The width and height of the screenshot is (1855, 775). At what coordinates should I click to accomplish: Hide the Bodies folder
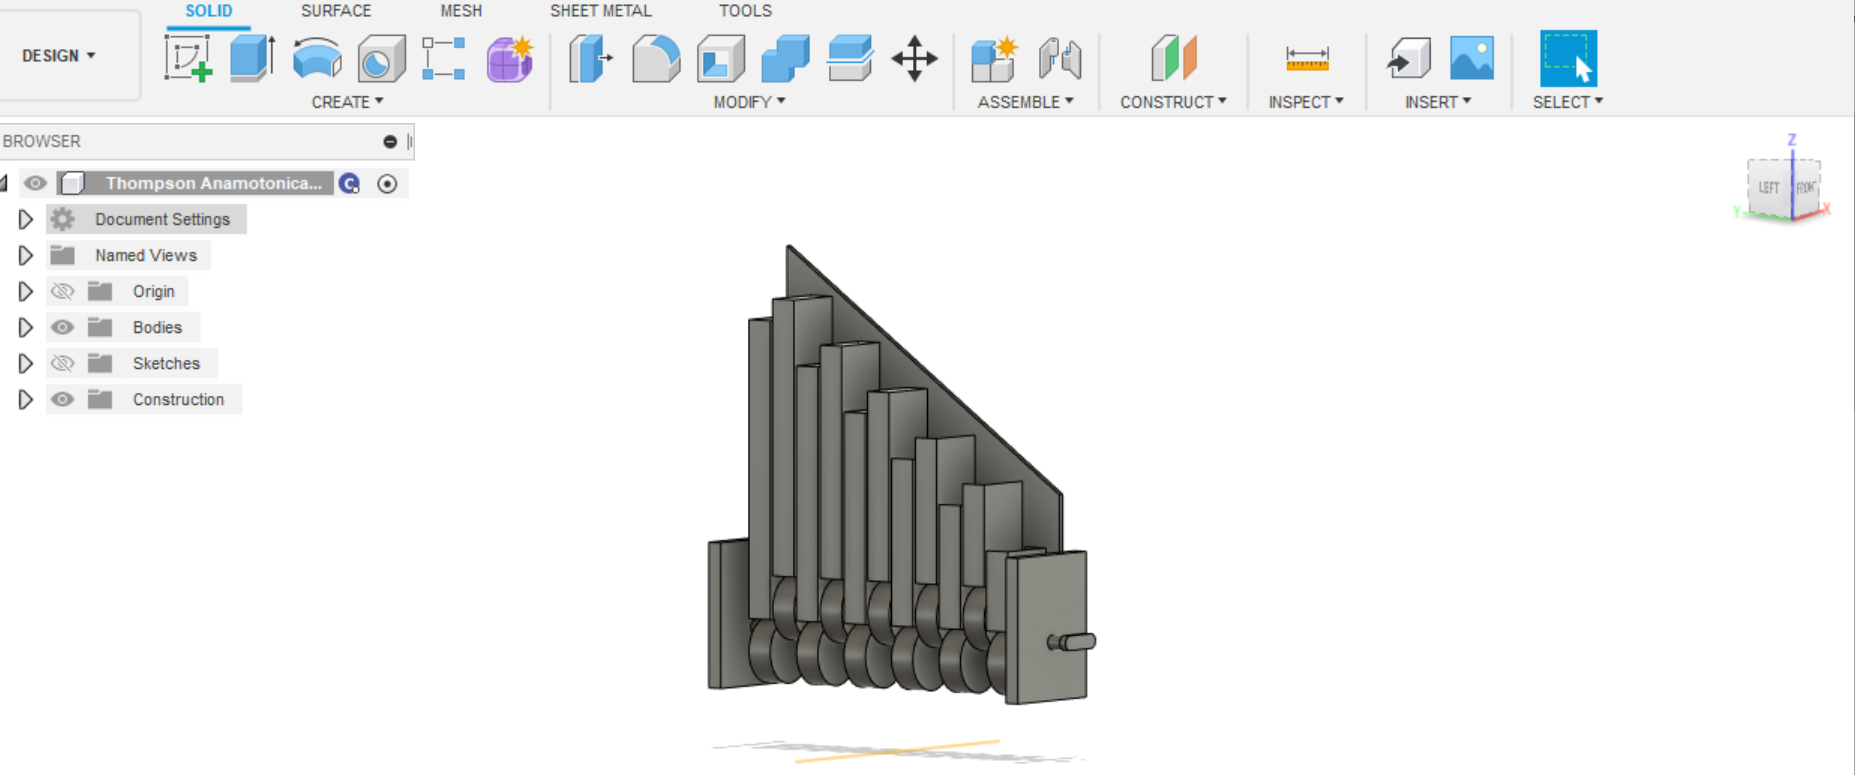62,327
